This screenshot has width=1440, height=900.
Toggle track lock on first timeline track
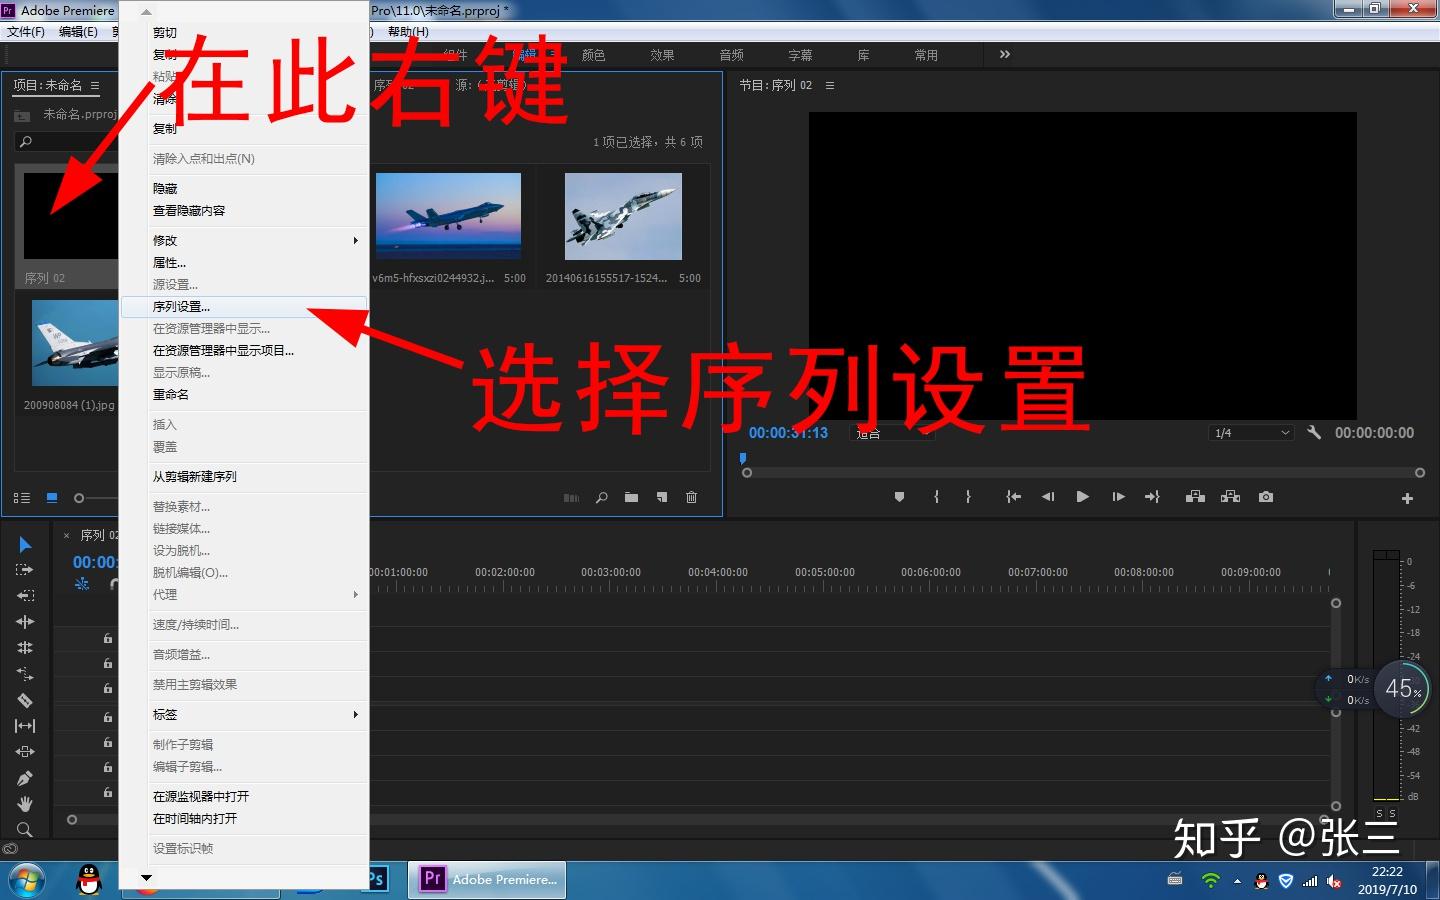pyautogui.click(x=108, y=638)
